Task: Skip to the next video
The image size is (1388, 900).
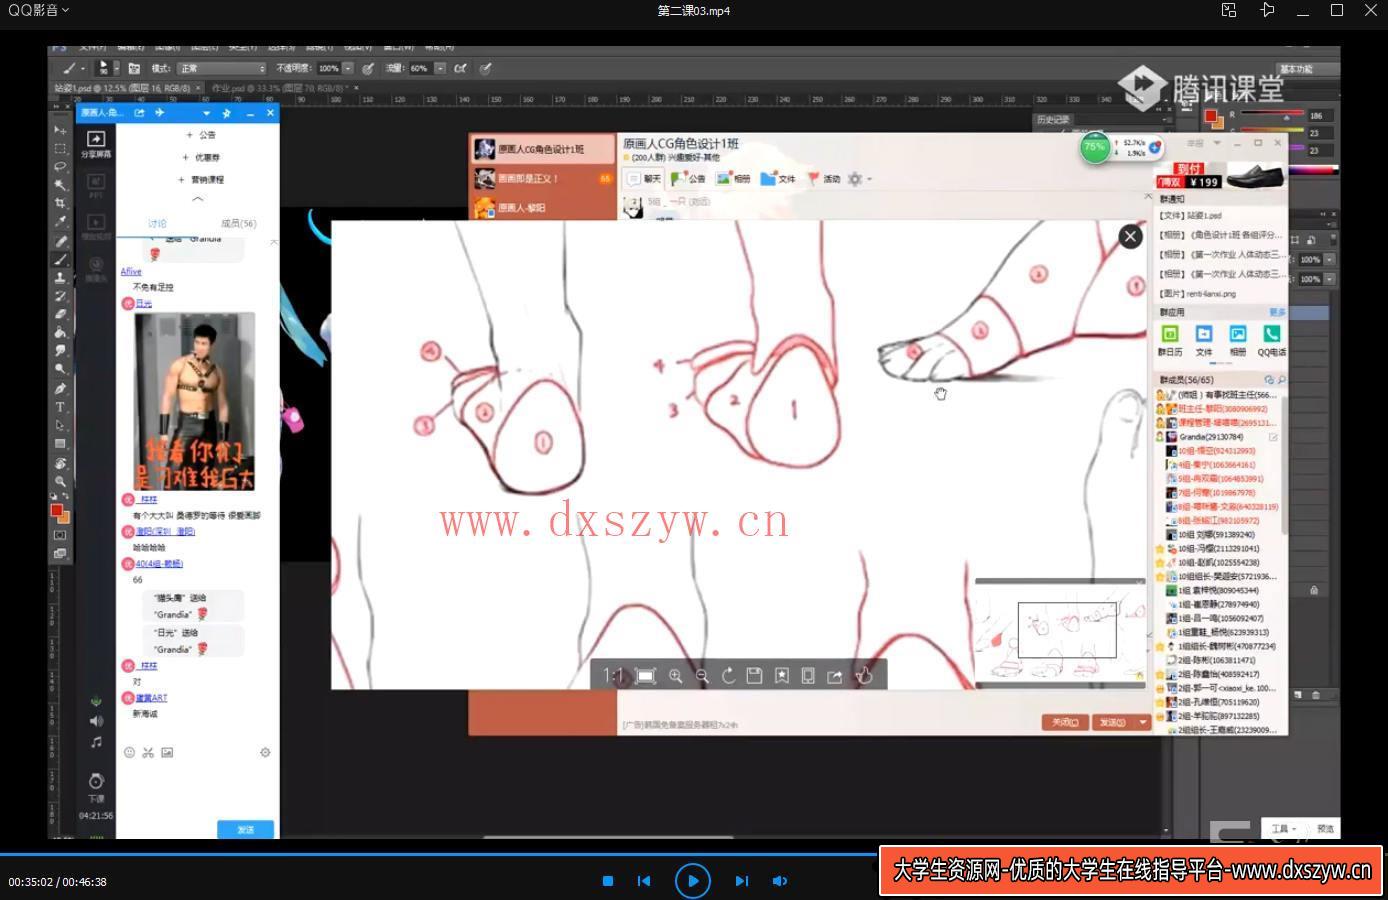Action: [x=741, y=881]
